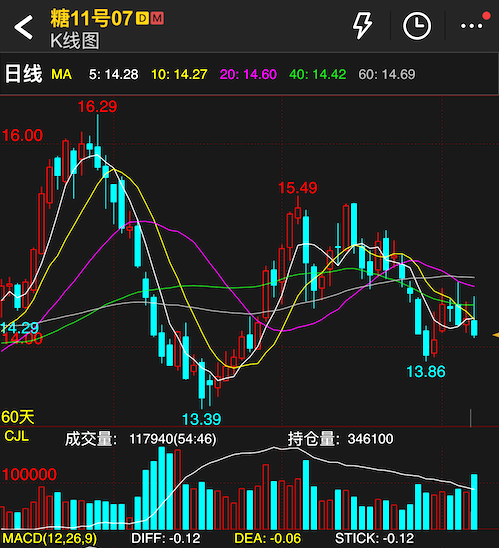Screen dimensions: 499x548
Task: Open the three-dot more menu
Action: click(471, 26)
